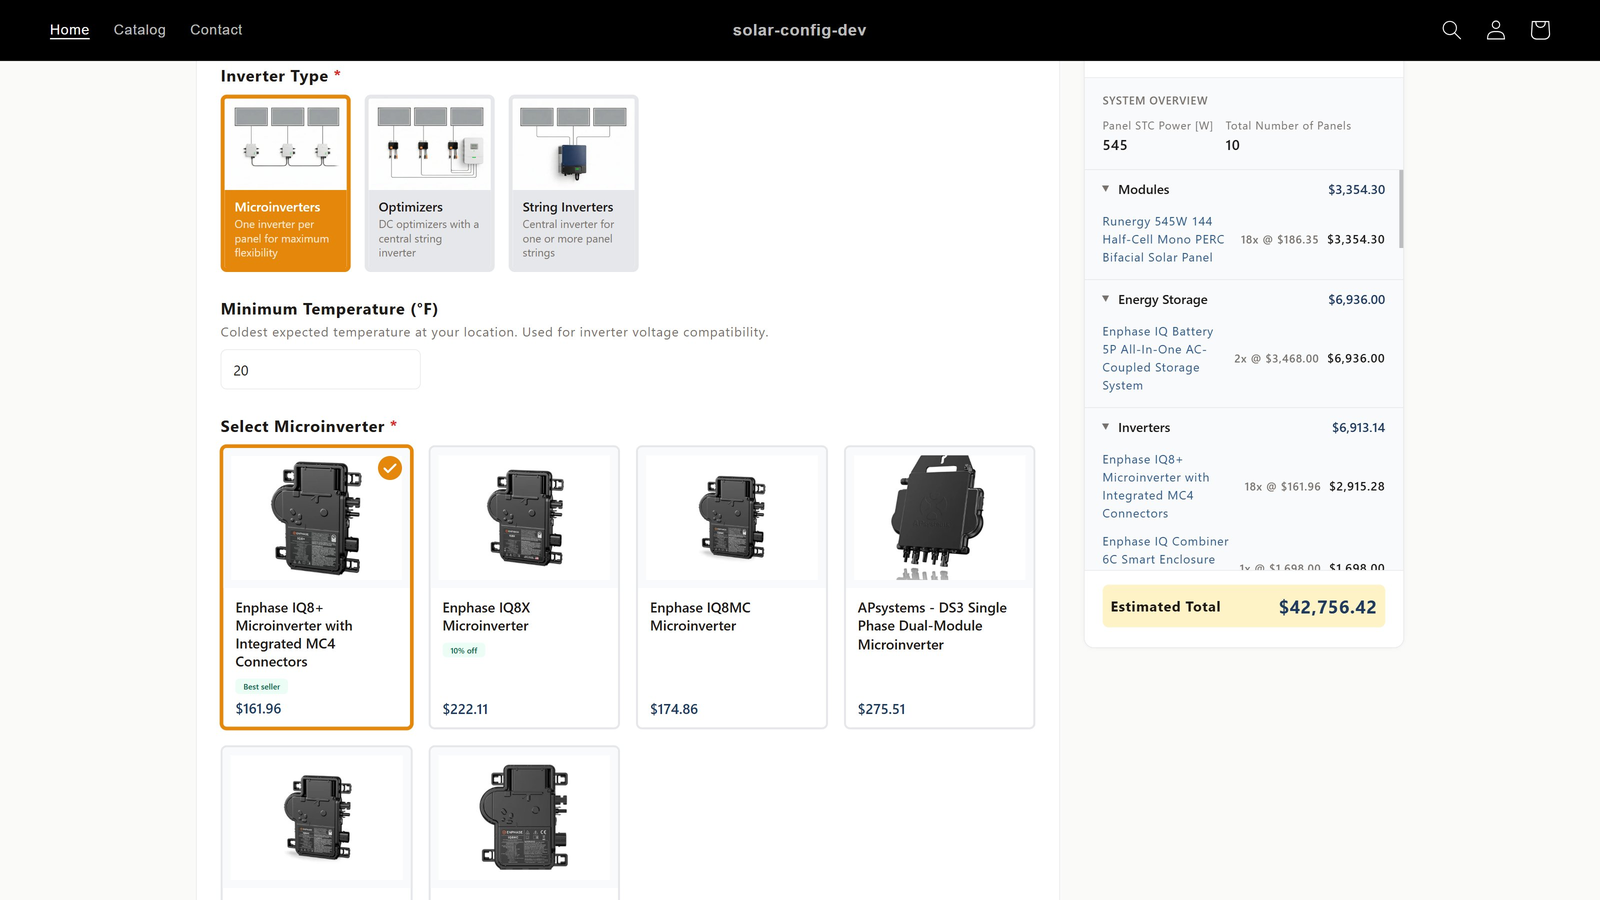Screen dimensions: 1600x900
Task: Click the Total Number of Panels value 10
Action: (1232, 145)
